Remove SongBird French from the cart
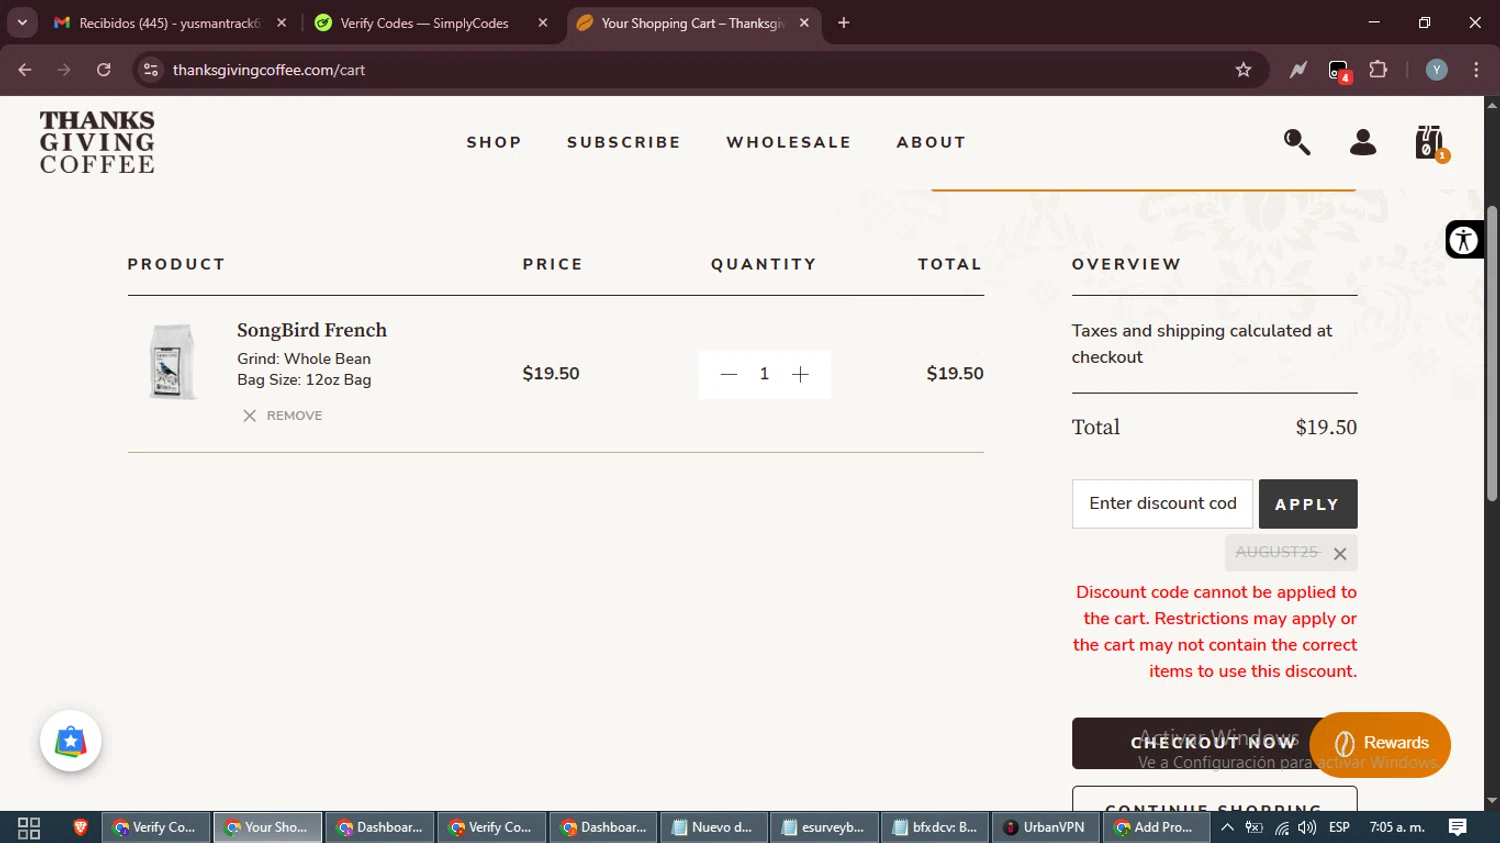 pos(282,415)
